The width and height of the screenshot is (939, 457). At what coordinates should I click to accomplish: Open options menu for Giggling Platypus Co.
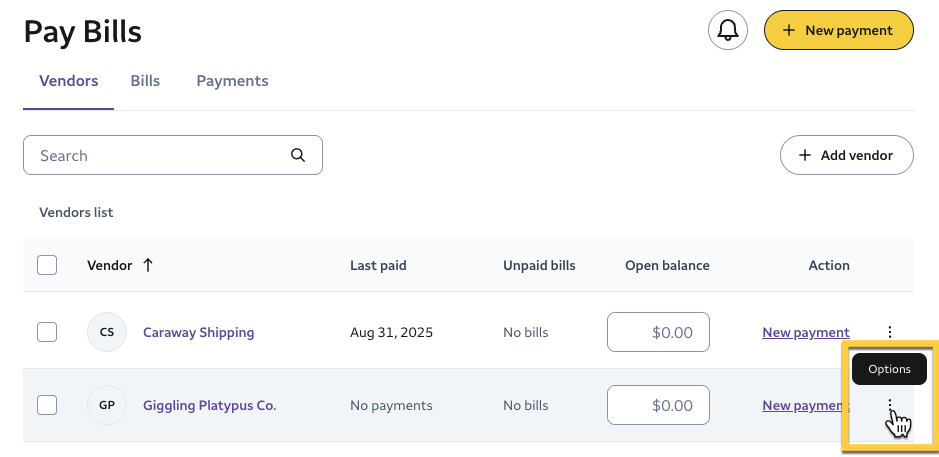[890, 405]
